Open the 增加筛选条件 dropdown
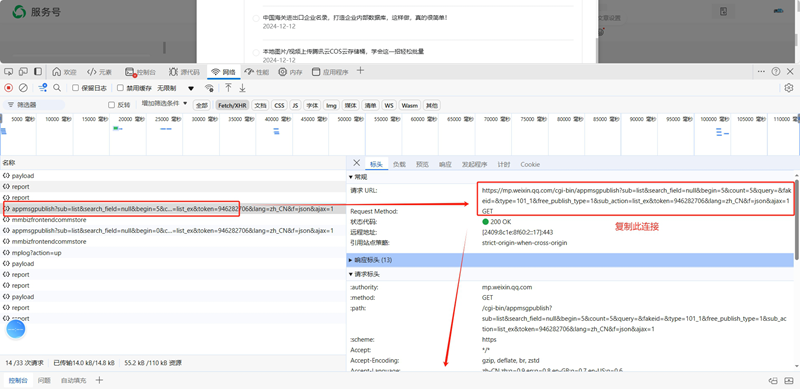800x389 pixels. pyautogui.click(x=164, y=104)
